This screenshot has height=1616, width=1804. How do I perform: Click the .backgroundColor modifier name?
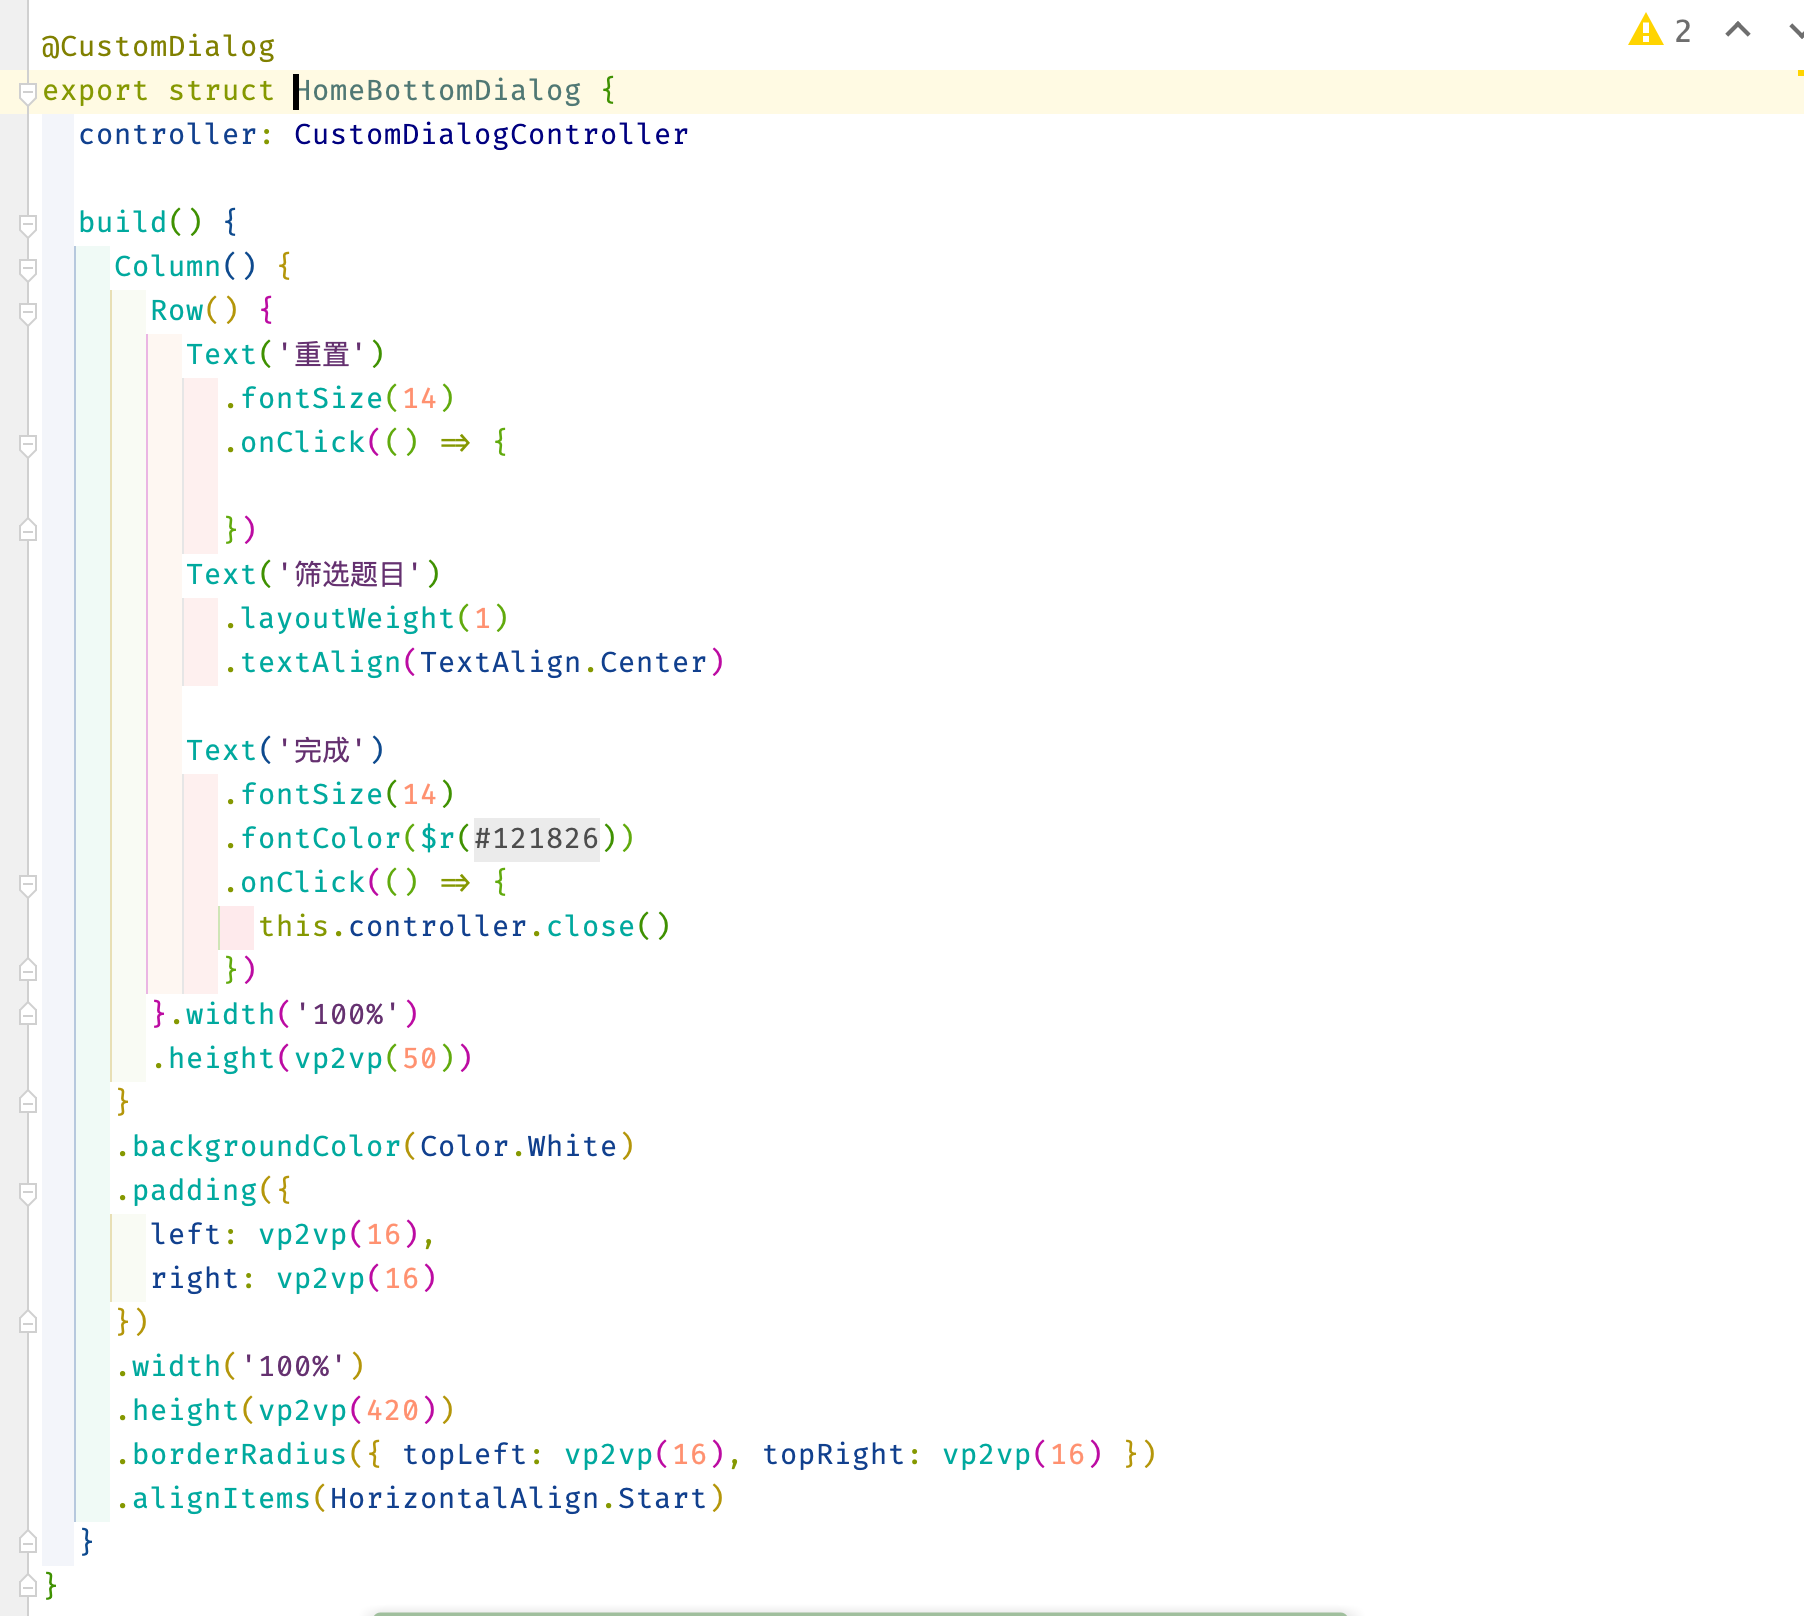(x=258, y=1147)
